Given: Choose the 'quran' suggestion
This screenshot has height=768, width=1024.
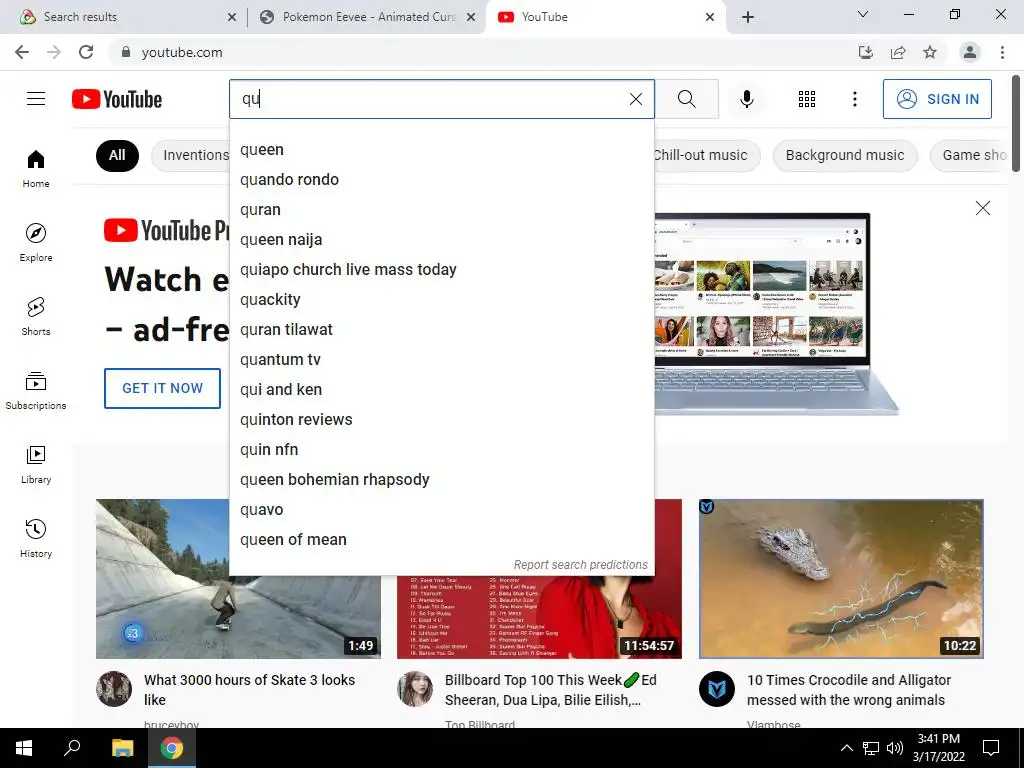Looking at the screenshot, I should (x=441, y=210).
